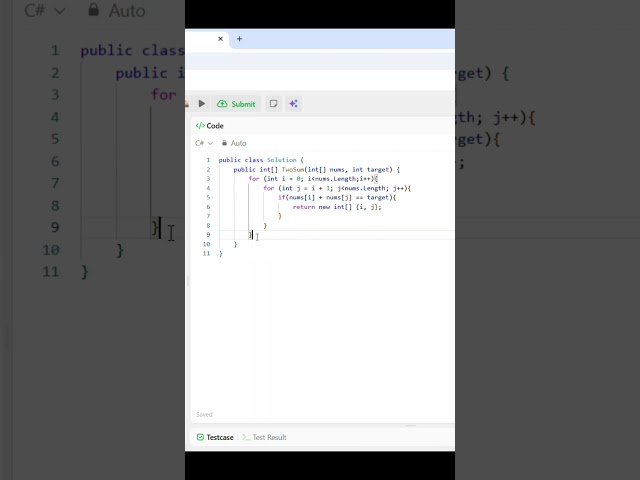The image size is (640, 480).
Task: Click closing brace on editor line 10
Action: point(236,244)
